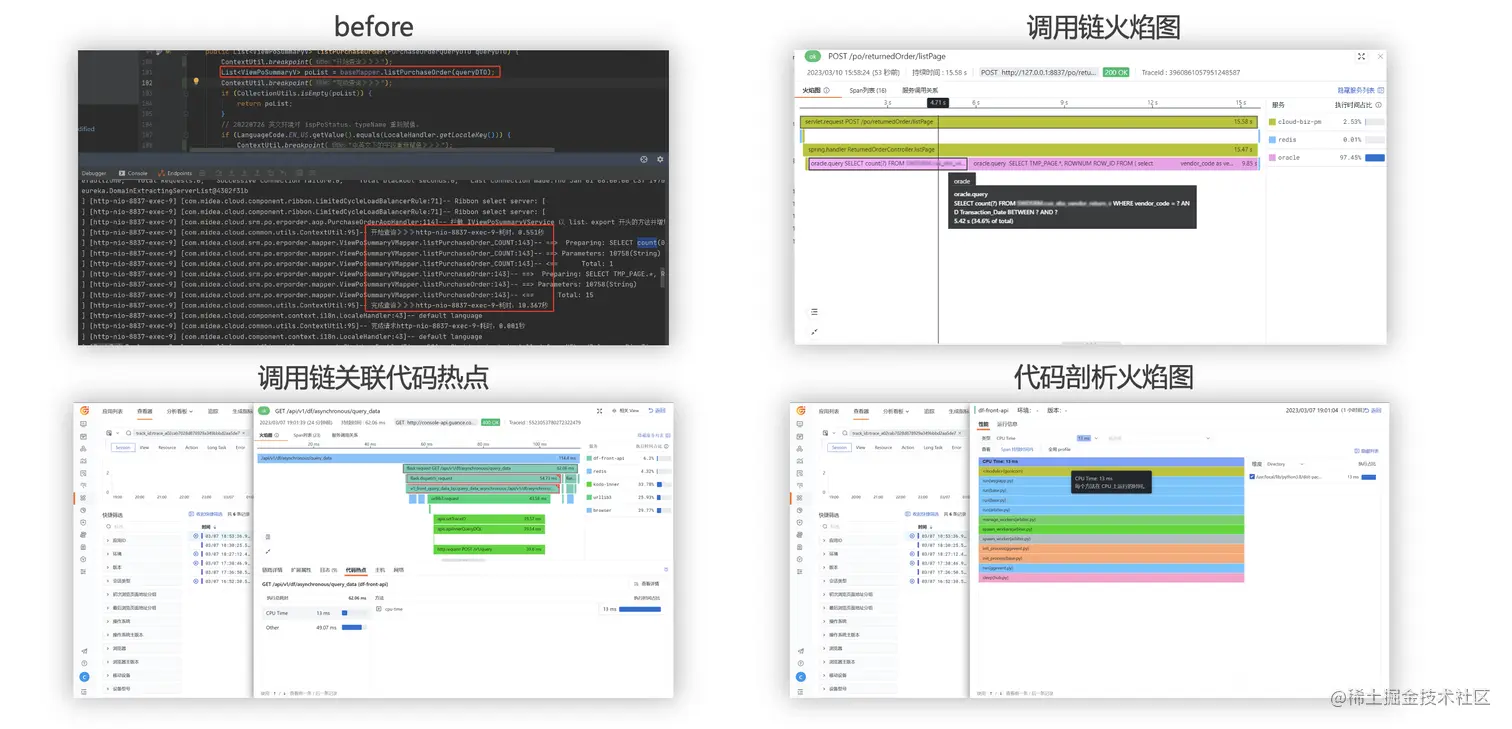Click redis service row in 调用链火焰图

1327,140
